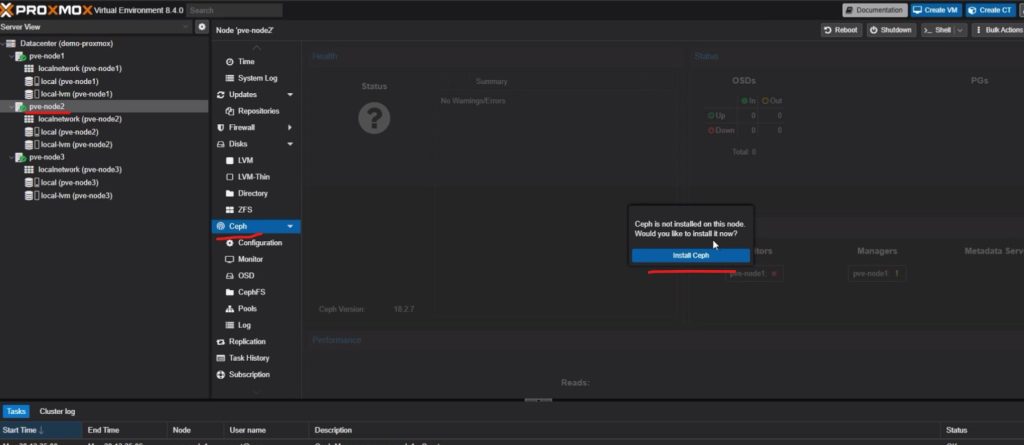The width and height of the screenshot is (1024, 445).
Task: Open the Directory storage page
Action: coord(255,193)
